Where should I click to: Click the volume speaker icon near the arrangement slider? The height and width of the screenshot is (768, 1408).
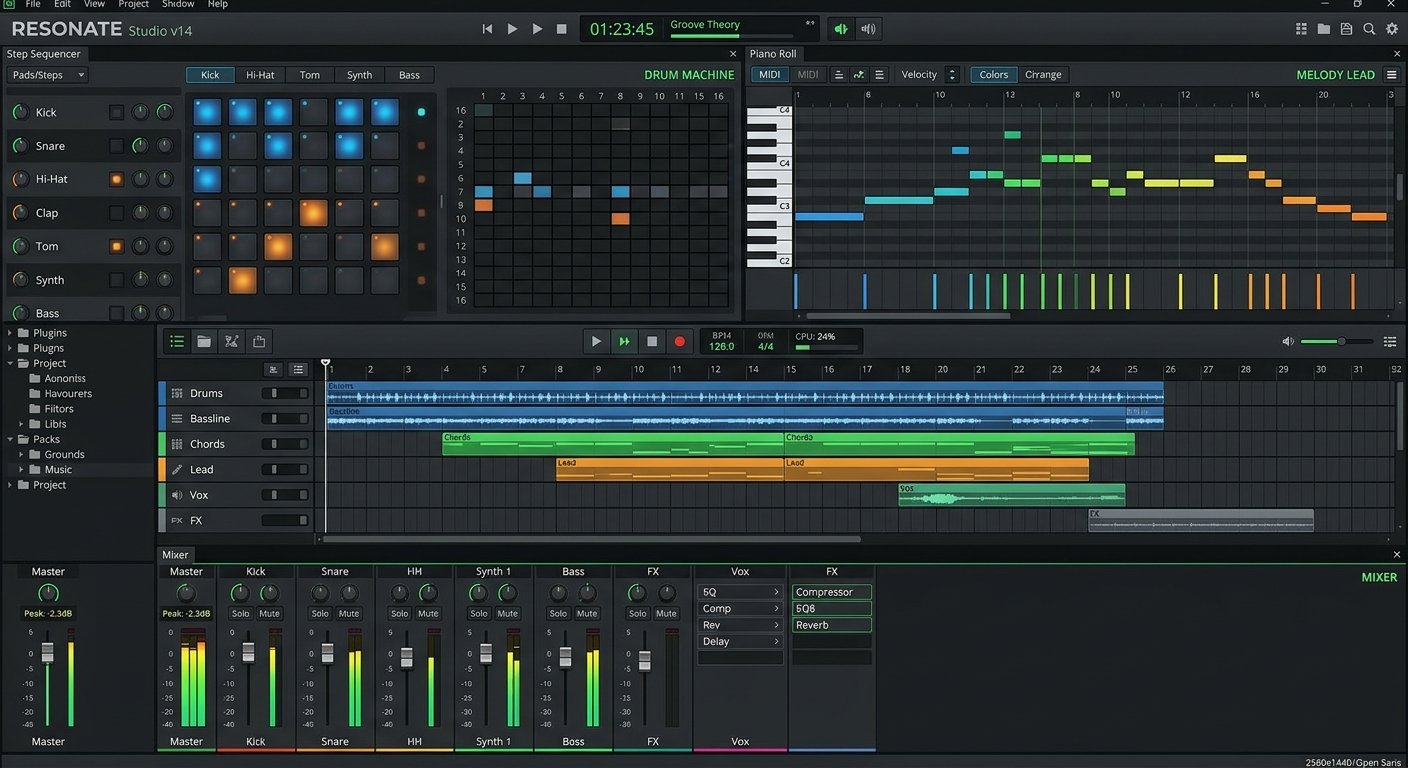coord(1288,342)
